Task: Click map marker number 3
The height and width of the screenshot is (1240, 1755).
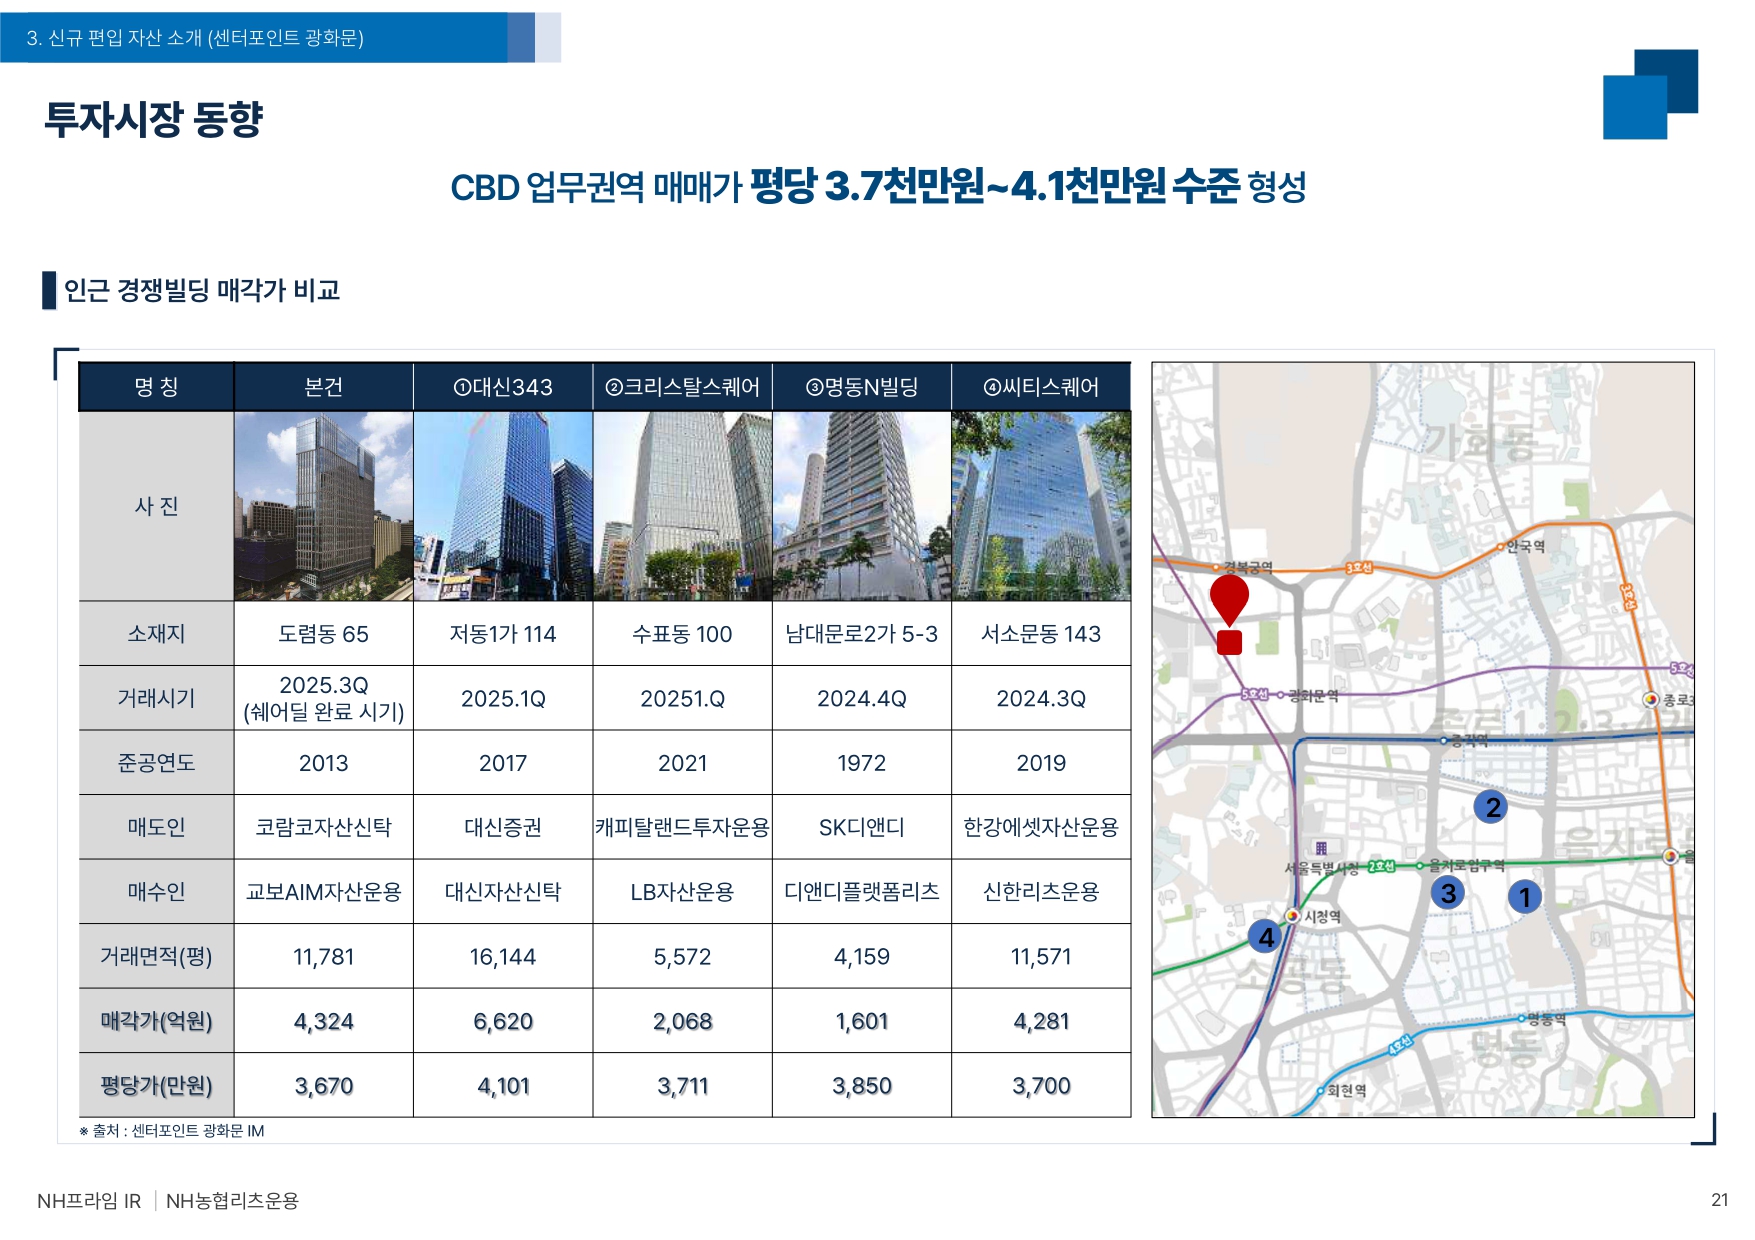Action: (x=1447, y=893)
